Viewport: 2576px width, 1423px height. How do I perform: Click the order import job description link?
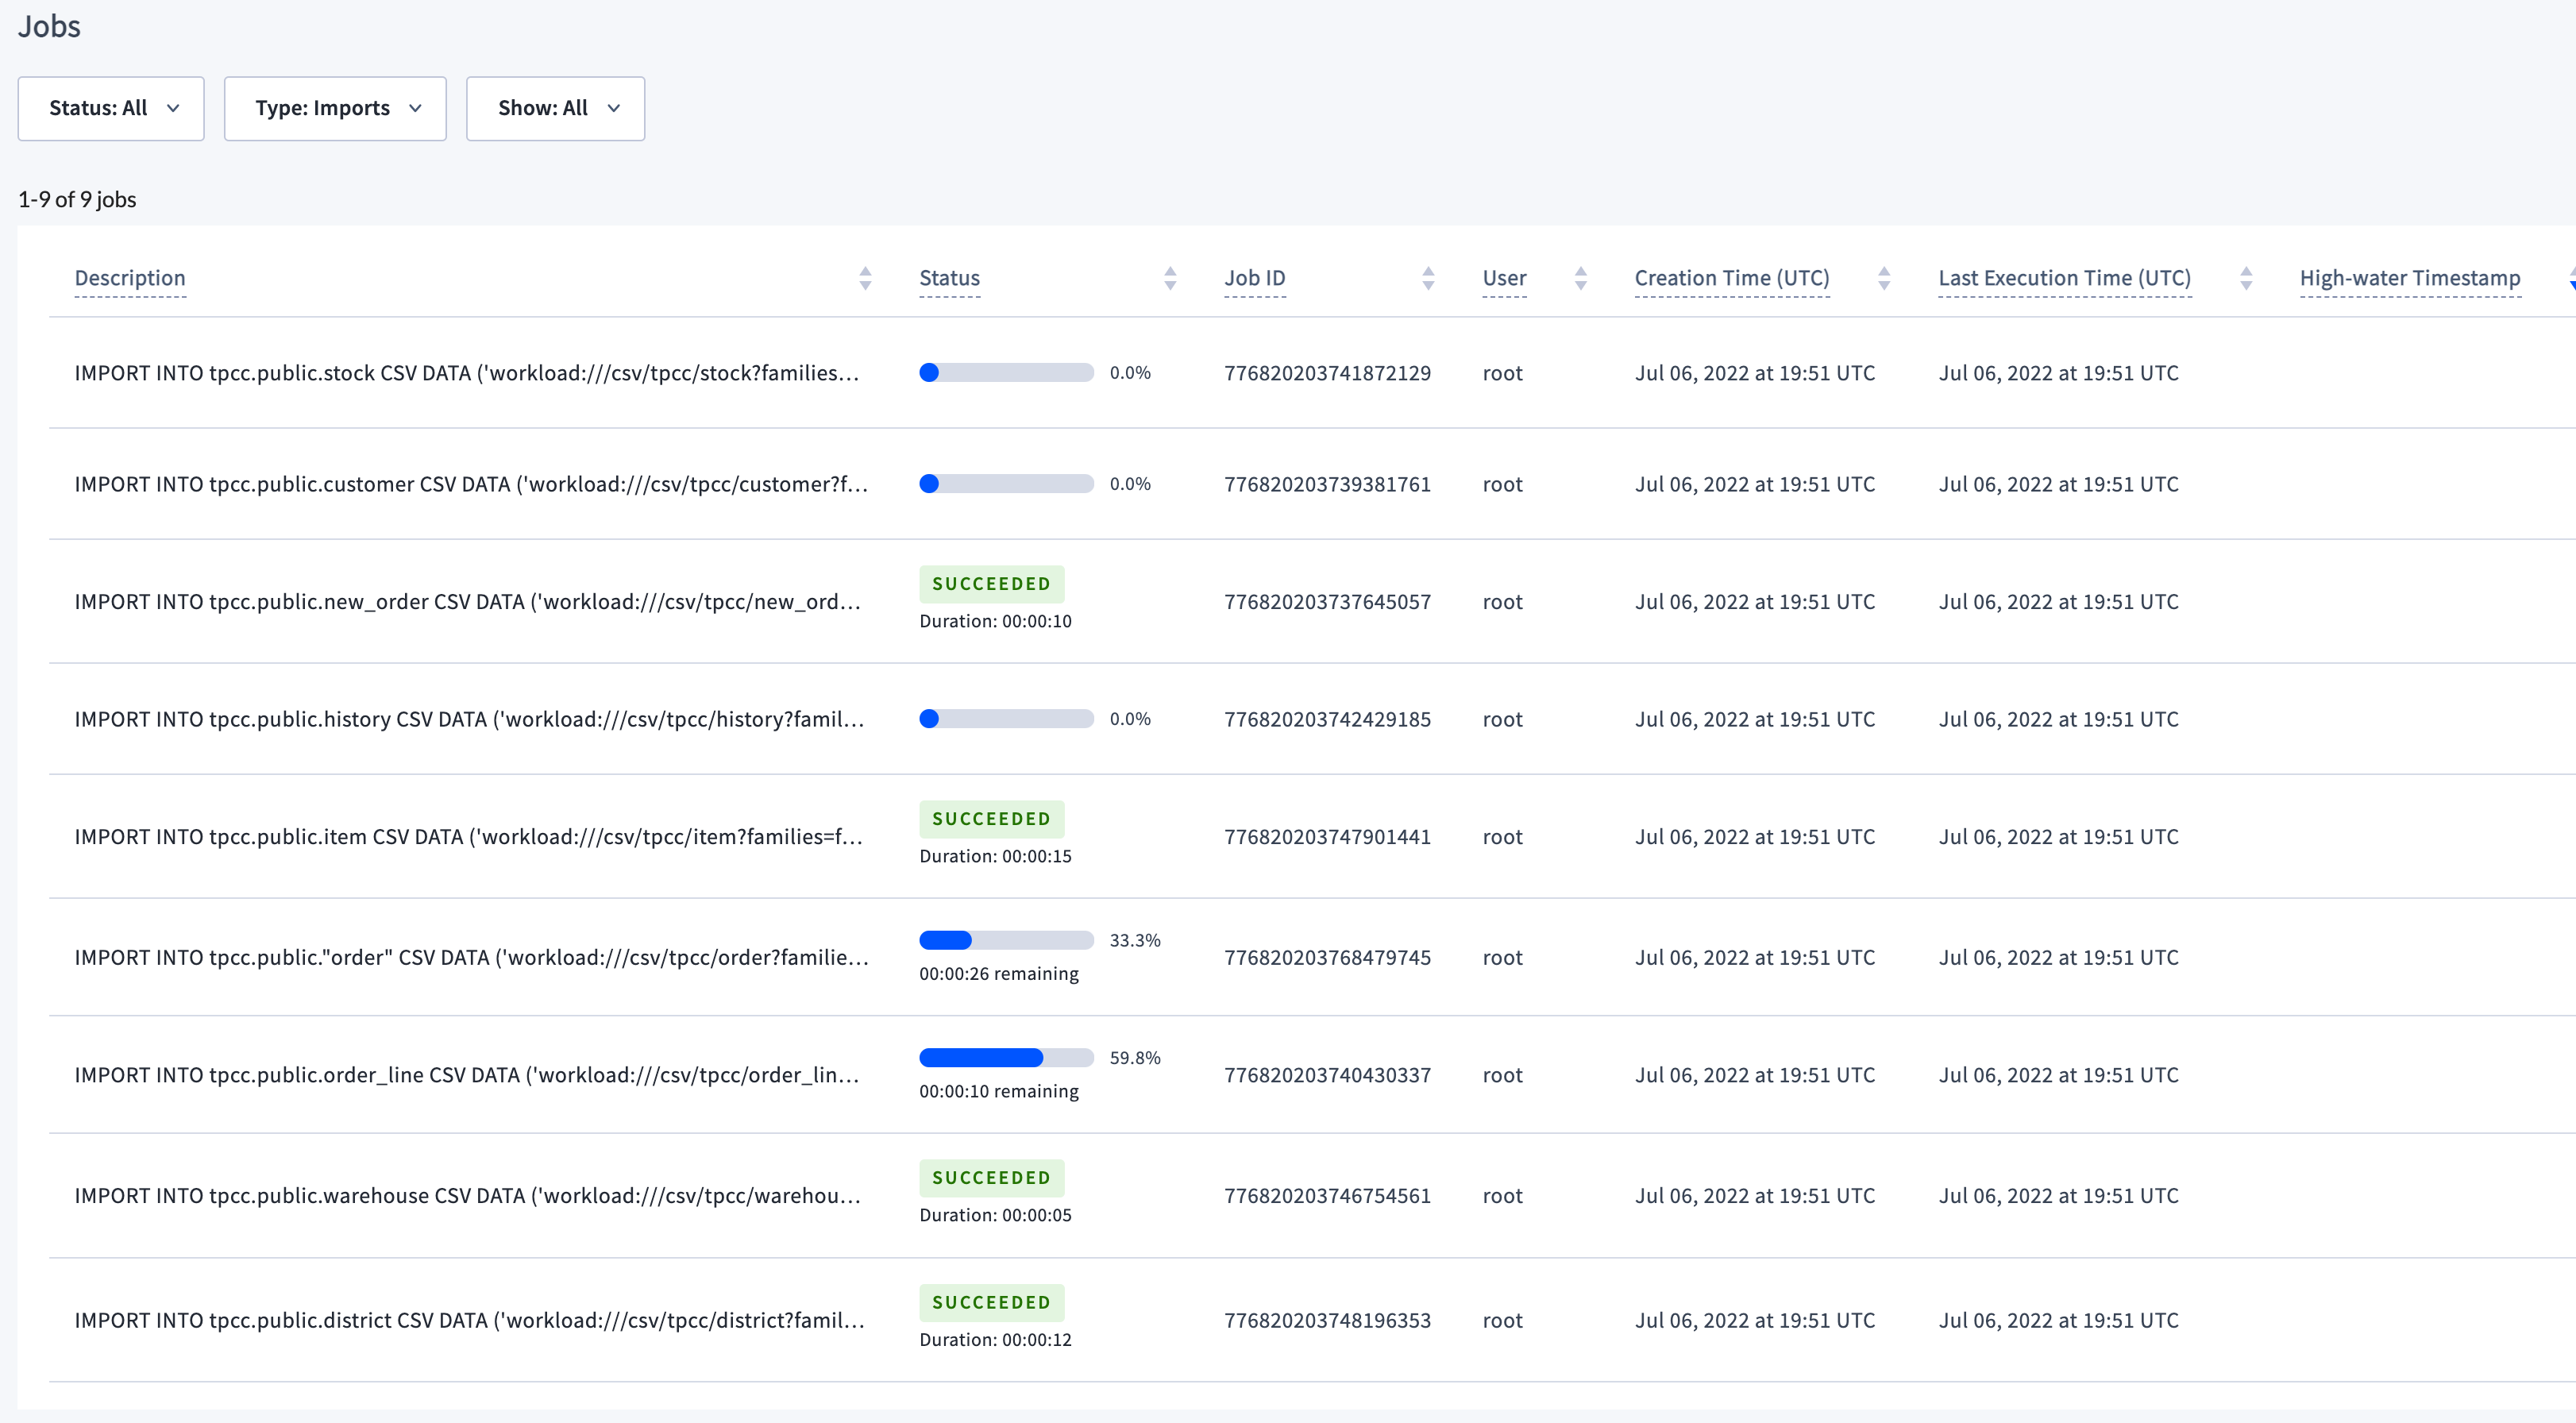(x=473, y=955)
